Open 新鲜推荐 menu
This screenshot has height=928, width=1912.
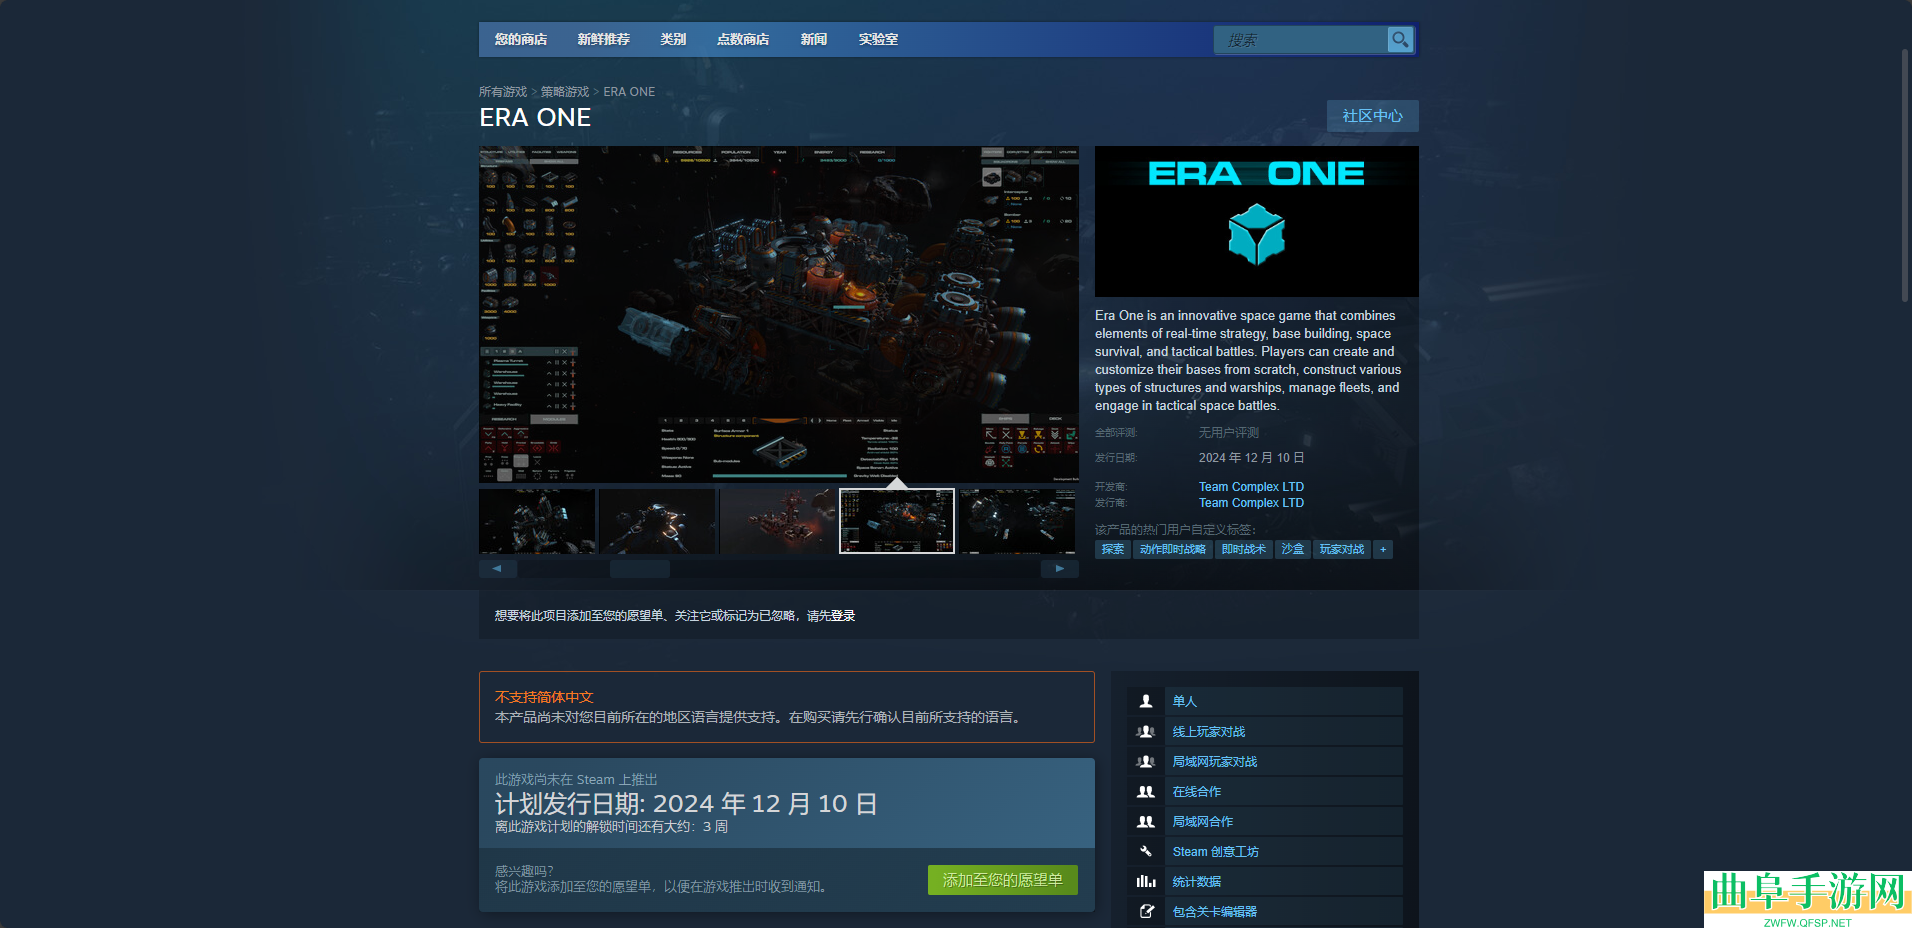[604, 39]
